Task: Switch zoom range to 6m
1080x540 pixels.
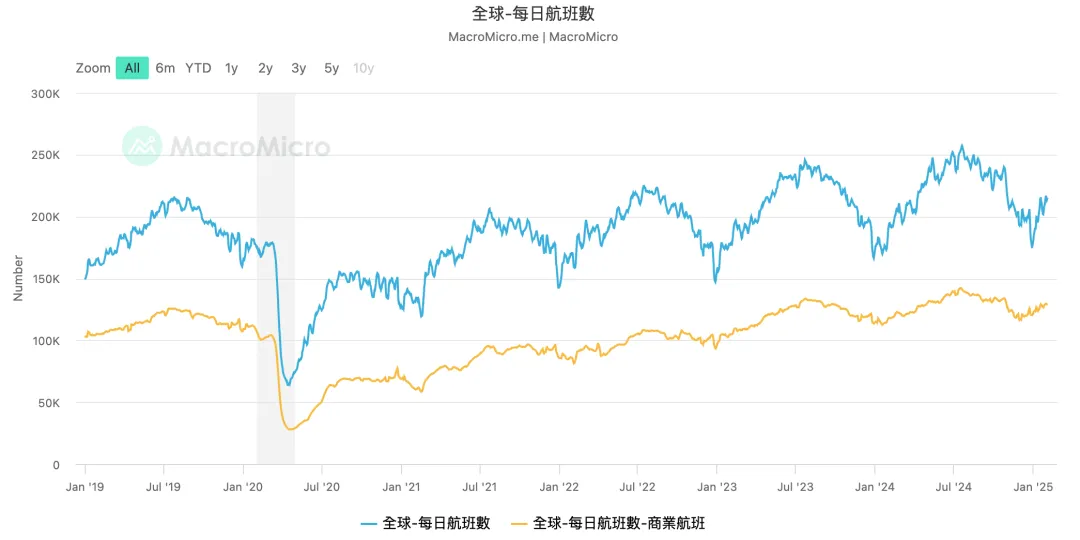Action: [165, 68]
